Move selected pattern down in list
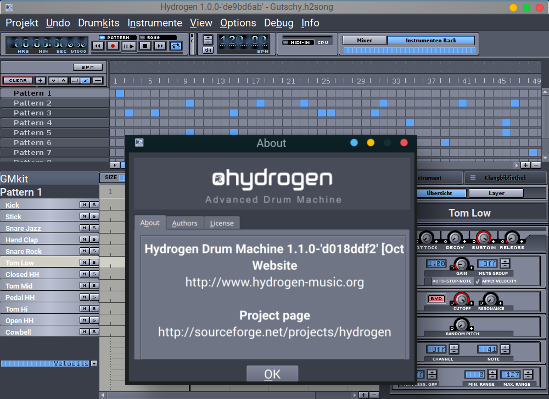The width and height of the screenshot is (549, 399). (53, 80)
